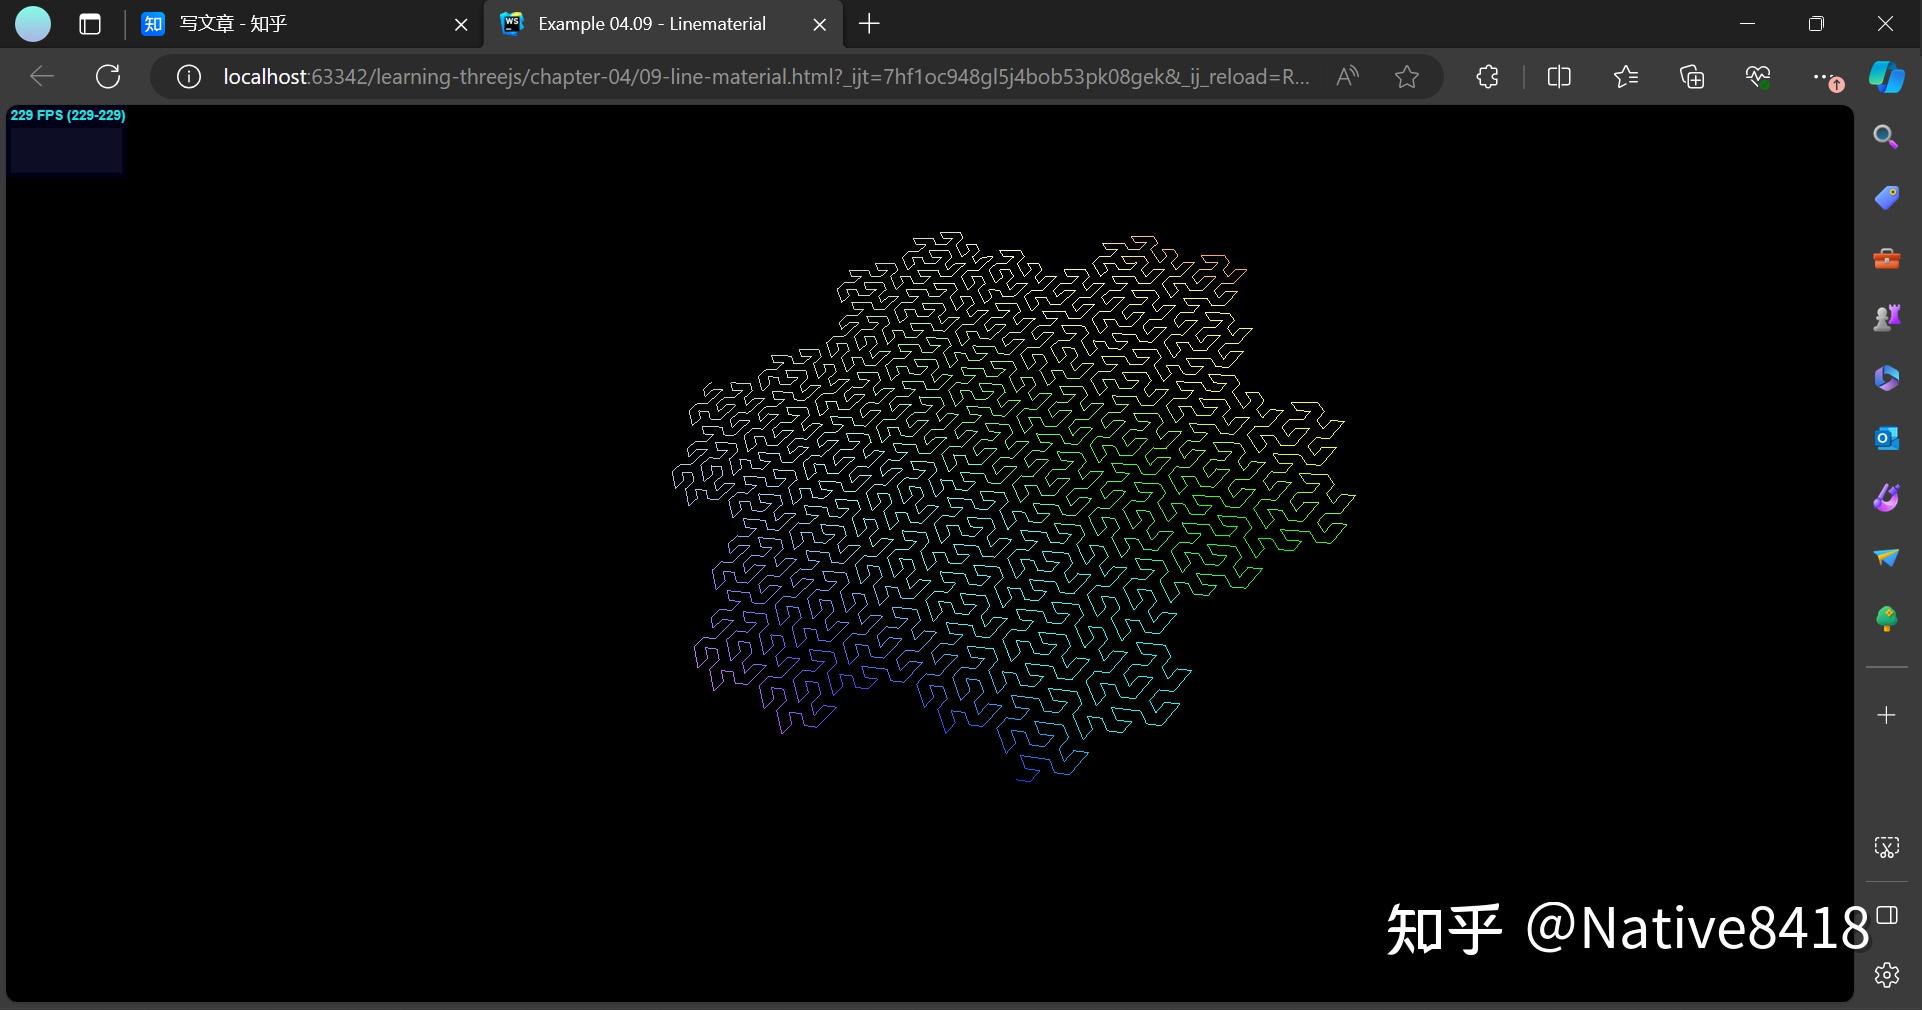This screenshot has width=1922, height=1010.
Task: Add this page to favorites with the star
Action: pyautogui.click(x=1407, y=77)
